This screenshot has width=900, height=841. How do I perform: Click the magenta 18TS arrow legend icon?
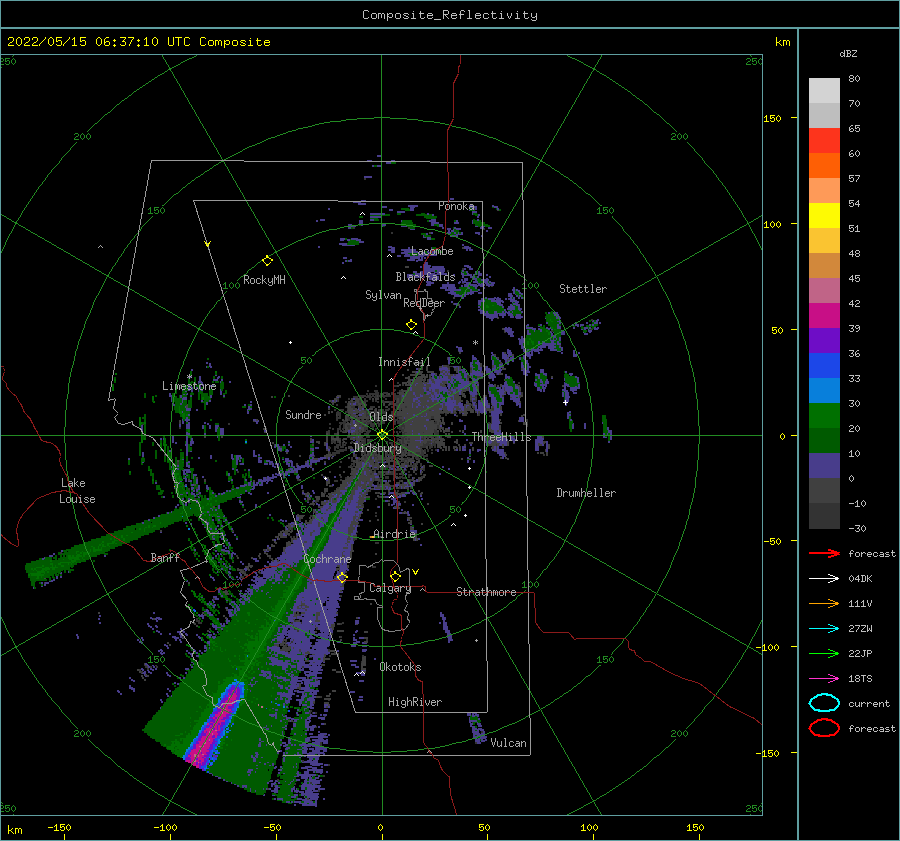824,679
